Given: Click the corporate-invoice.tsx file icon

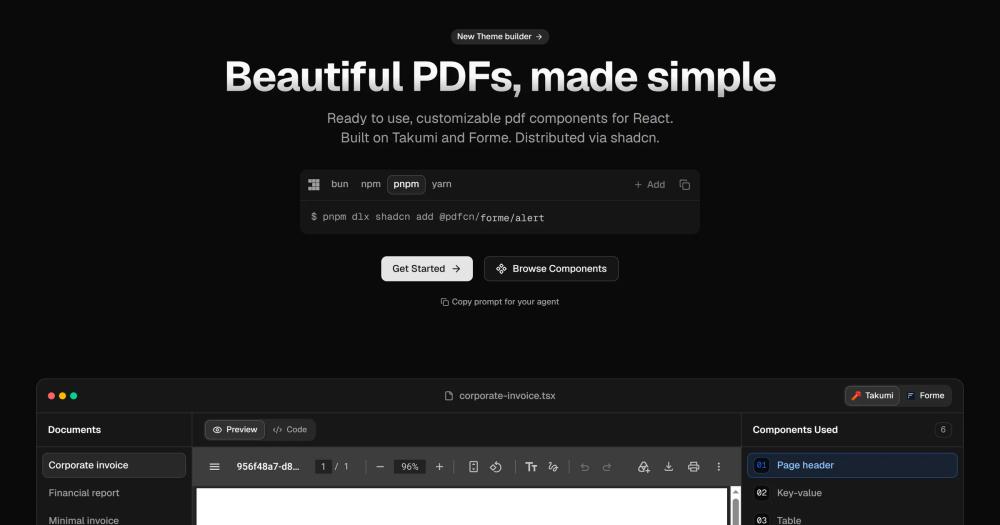Looking at the screenshot, I should (449, 396).
